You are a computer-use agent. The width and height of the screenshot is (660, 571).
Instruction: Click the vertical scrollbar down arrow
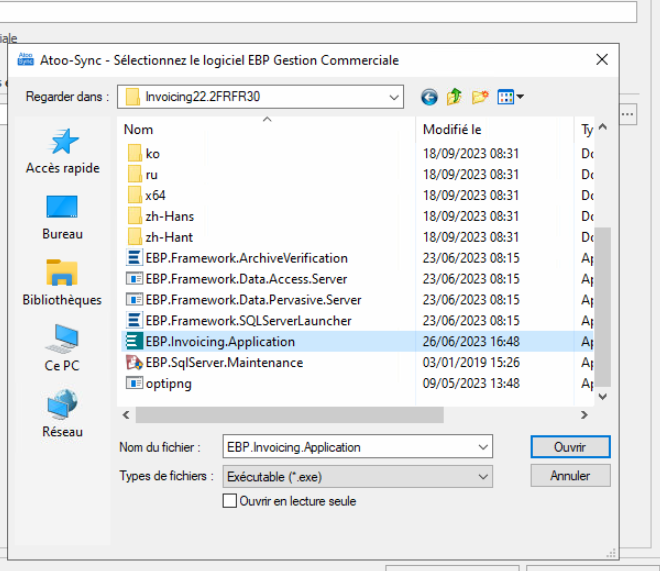click(603, 396)
